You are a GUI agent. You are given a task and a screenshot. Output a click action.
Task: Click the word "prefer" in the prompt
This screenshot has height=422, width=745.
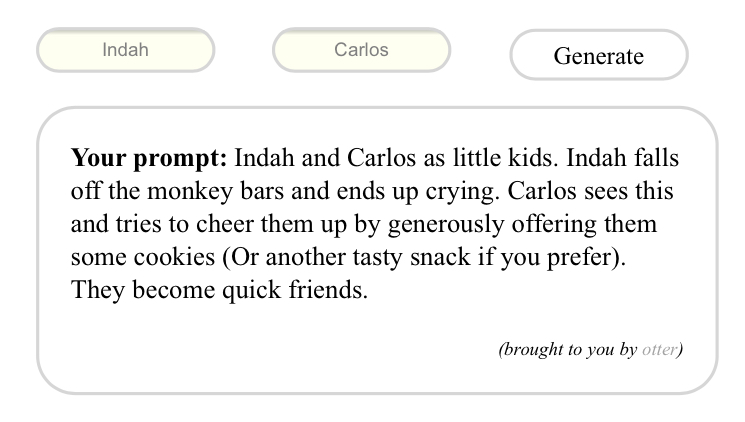(x=588, y=256)
